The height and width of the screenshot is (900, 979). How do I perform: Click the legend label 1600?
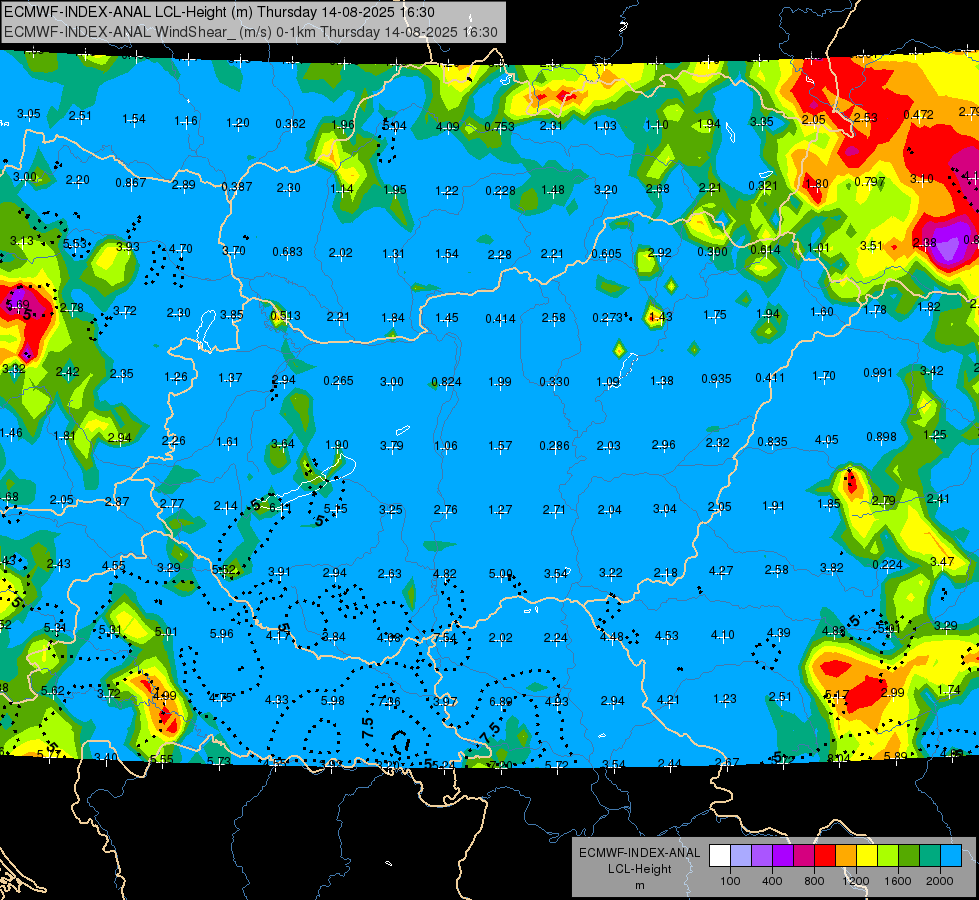pyautogui.click(x=898, y=881)
